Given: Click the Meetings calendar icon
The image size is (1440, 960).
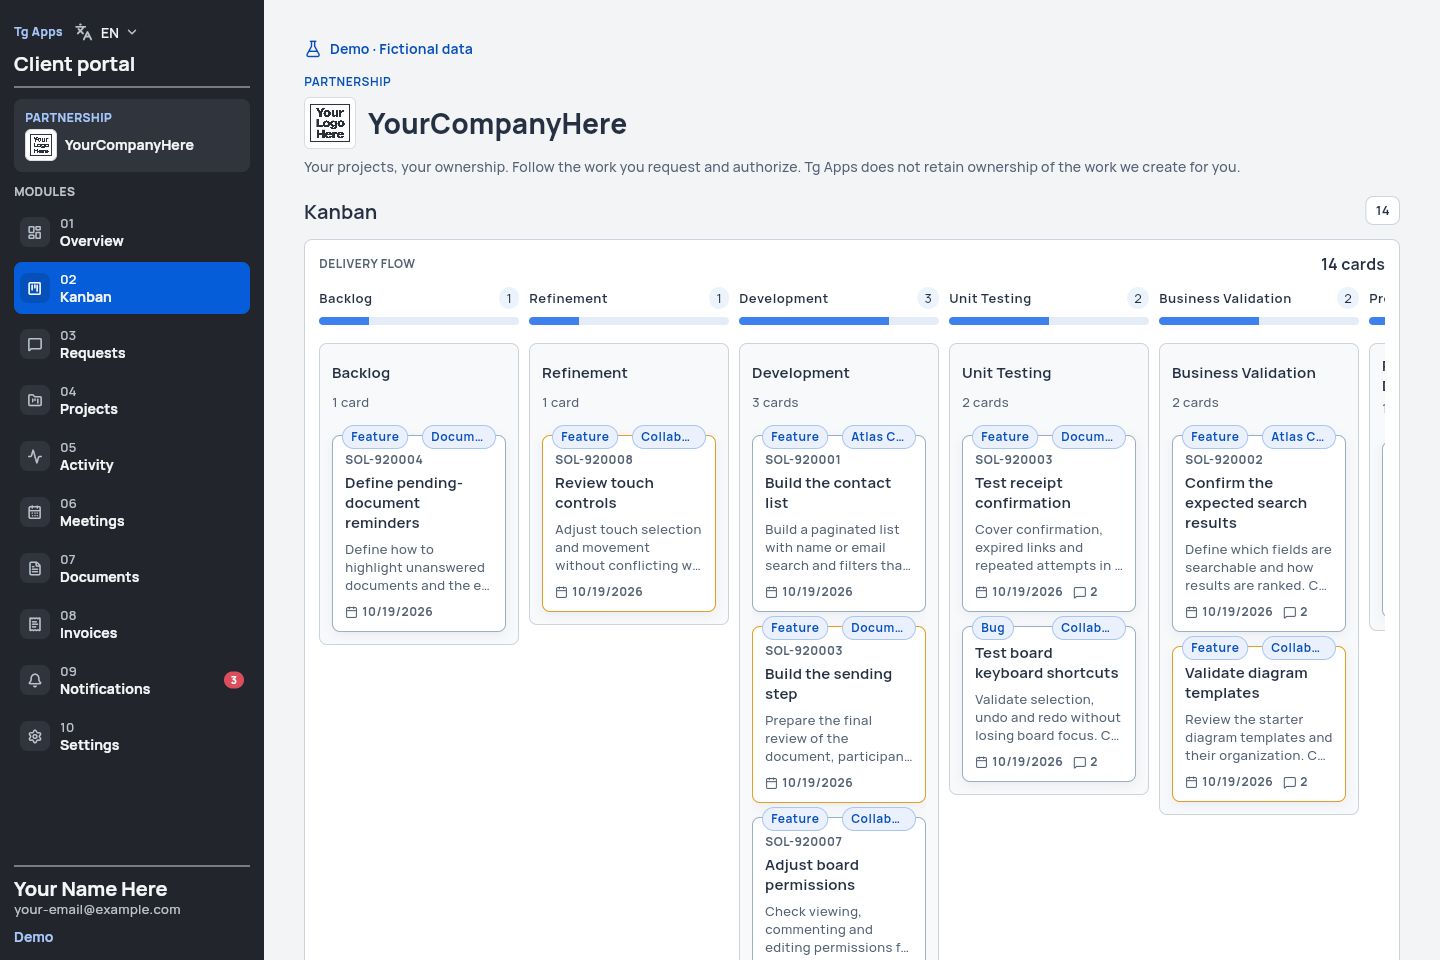Looking at the screenshot, I should click(x=35, y=512).
